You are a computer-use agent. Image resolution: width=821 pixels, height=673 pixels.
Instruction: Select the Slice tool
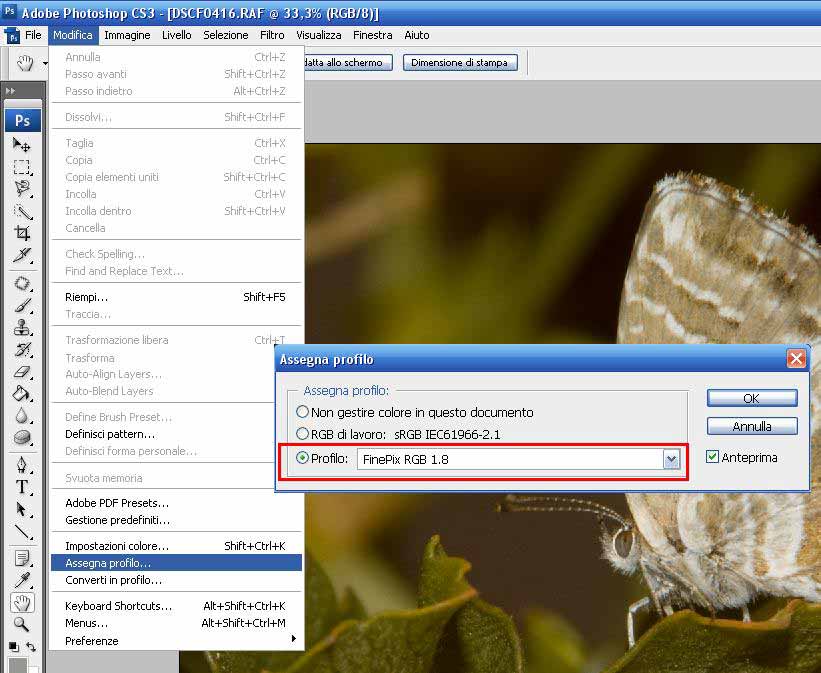(x=22, y=255)
